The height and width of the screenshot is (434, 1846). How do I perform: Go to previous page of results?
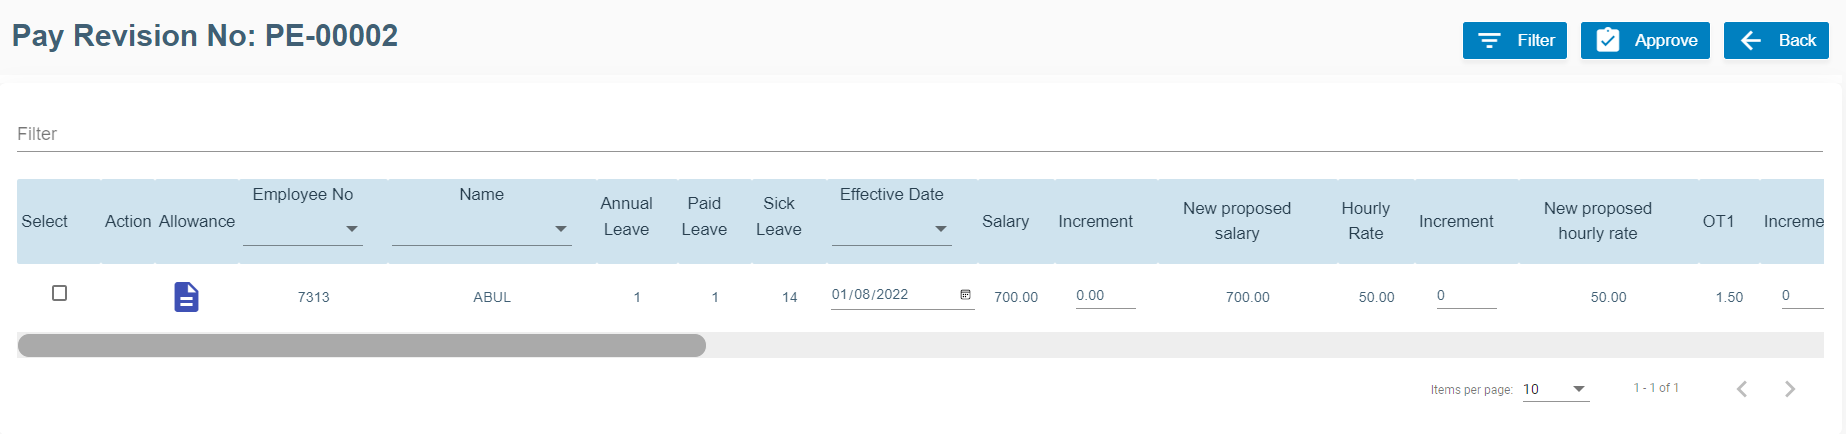1741,389
